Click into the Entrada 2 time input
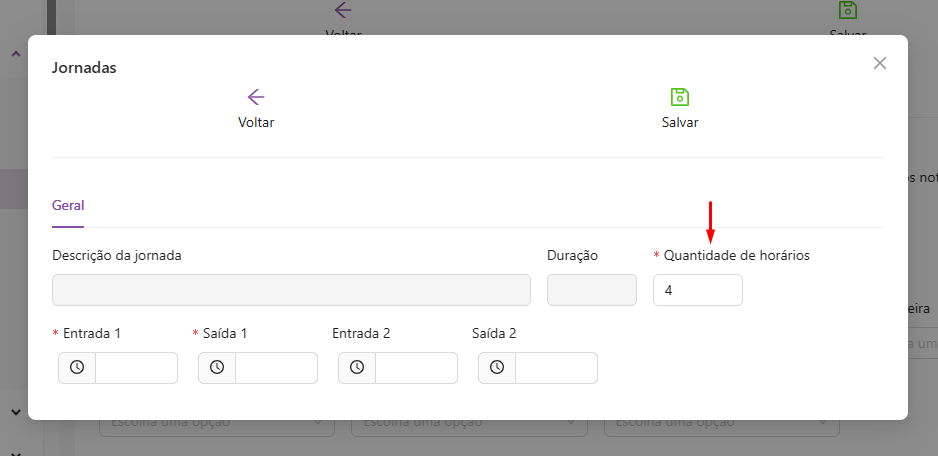This screenshot has width=938, height=456. [416, 368]
